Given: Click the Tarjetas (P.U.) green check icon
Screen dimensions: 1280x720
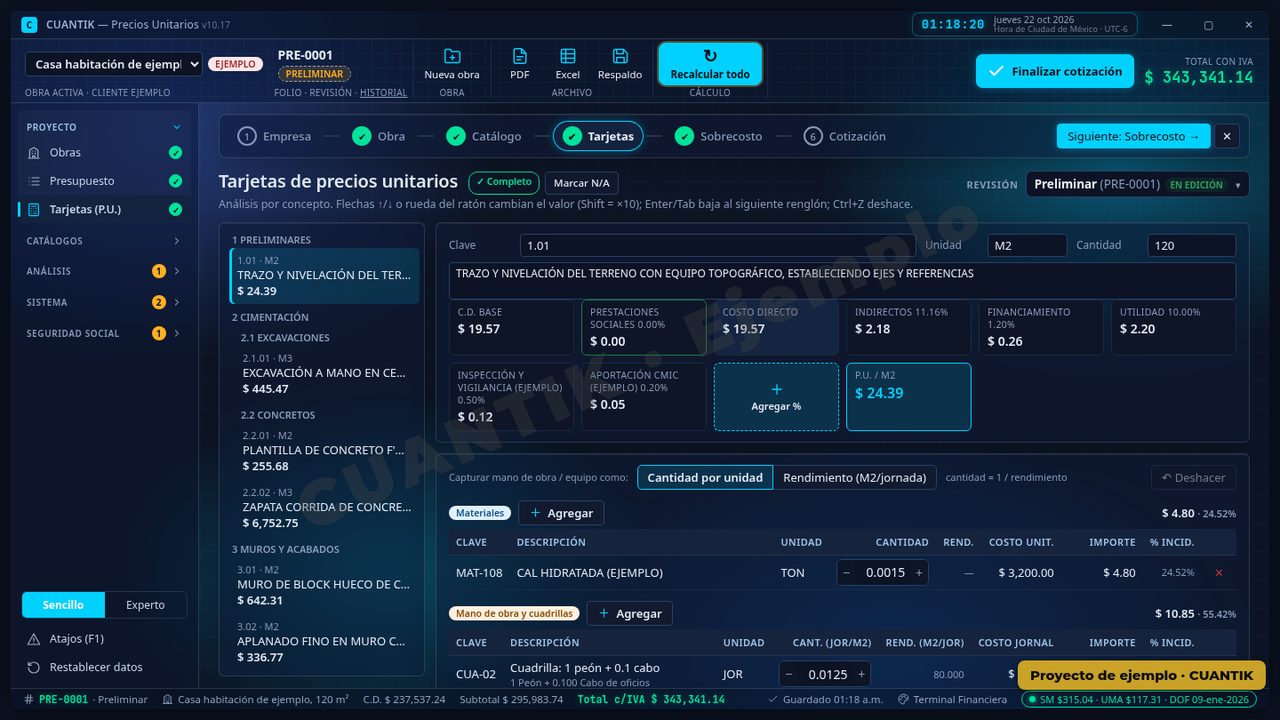Looking at the screenshot, I should pyautogui.click(x=176, y=210).
